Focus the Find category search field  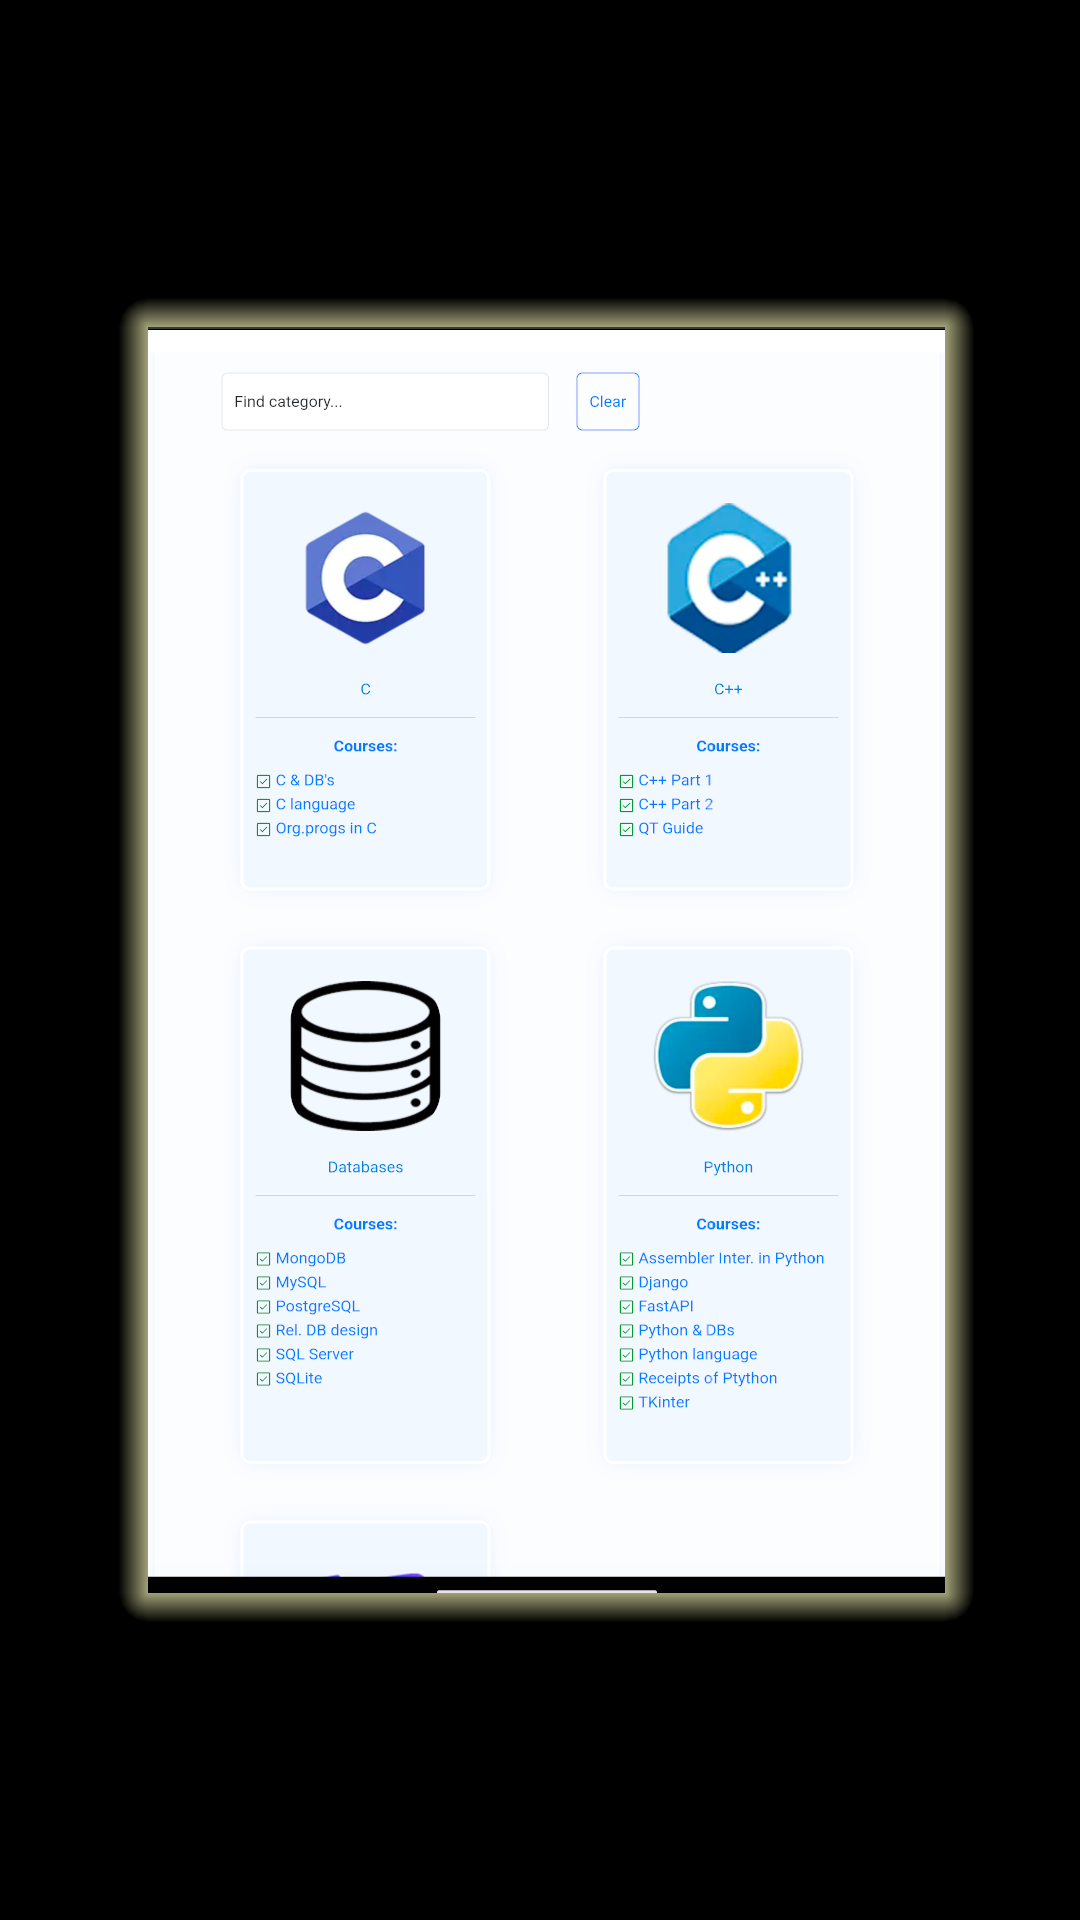(x=385, y=402)
